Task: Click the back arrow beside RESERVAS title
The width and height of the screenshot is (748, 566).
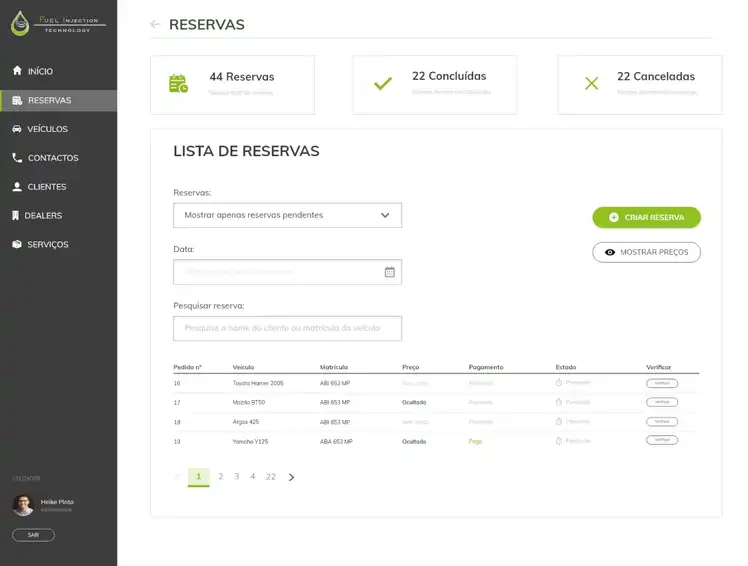Action: coord(155,24)
